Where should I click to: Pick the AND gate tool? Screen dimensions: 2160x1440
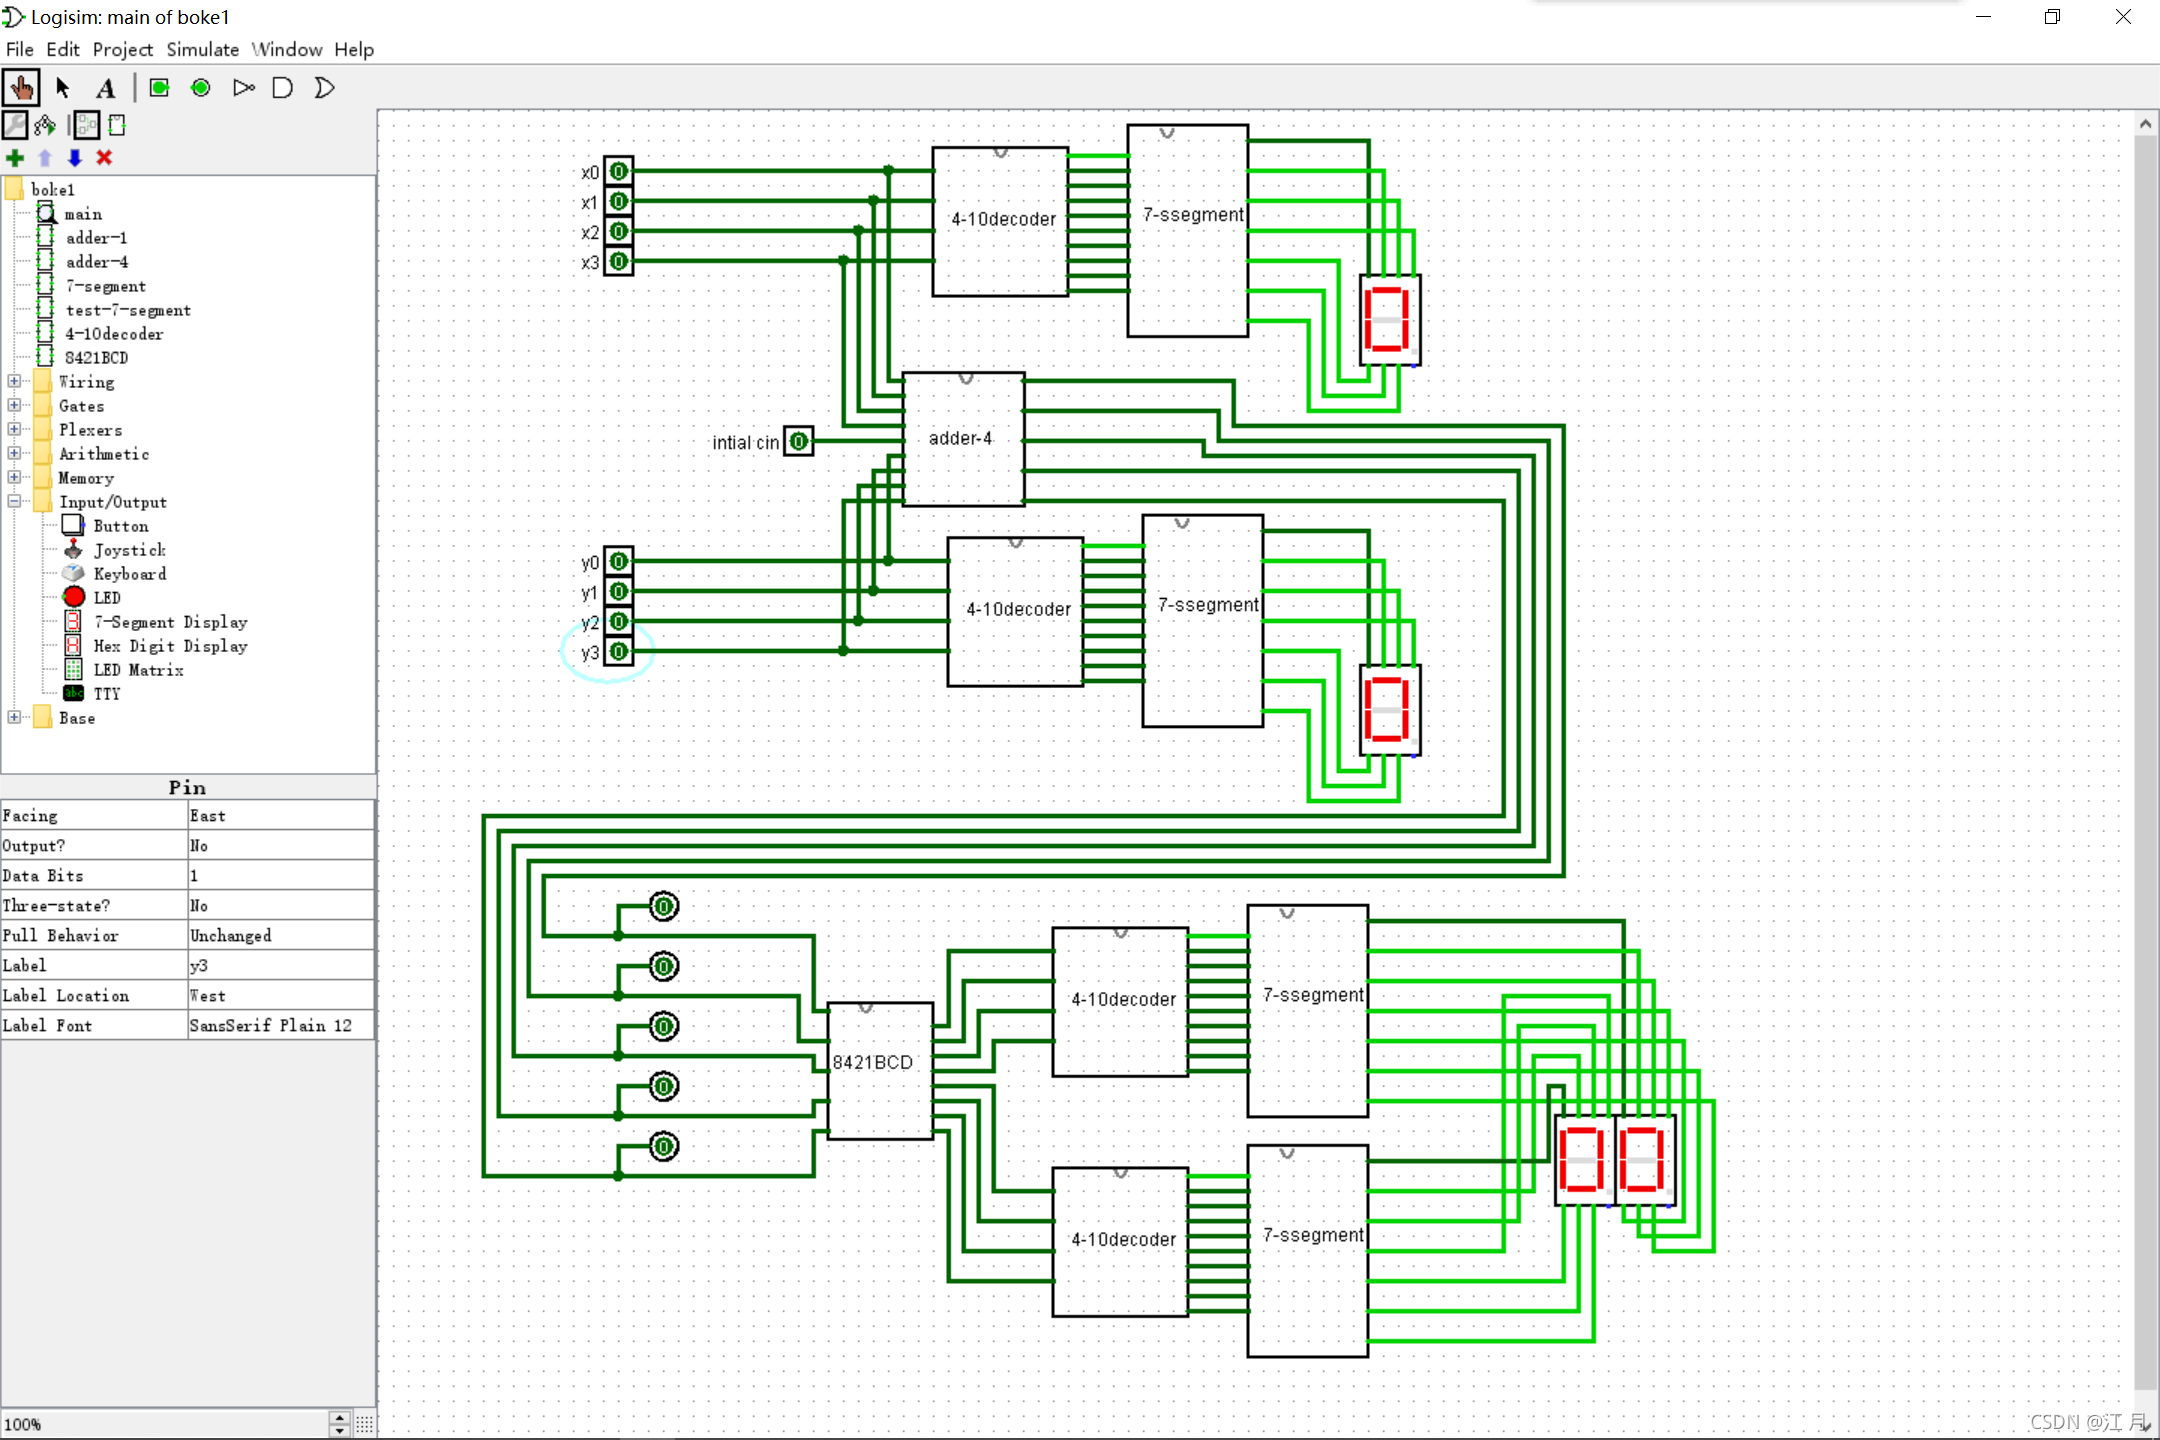283,88
